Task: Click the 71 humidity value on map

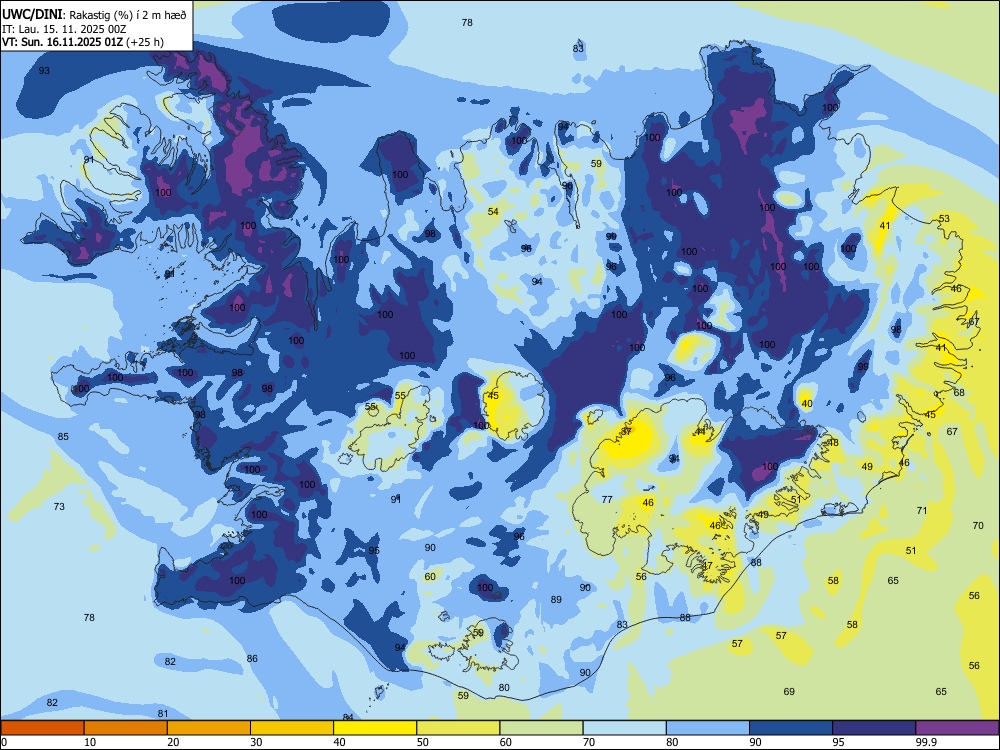Action: 922,511
